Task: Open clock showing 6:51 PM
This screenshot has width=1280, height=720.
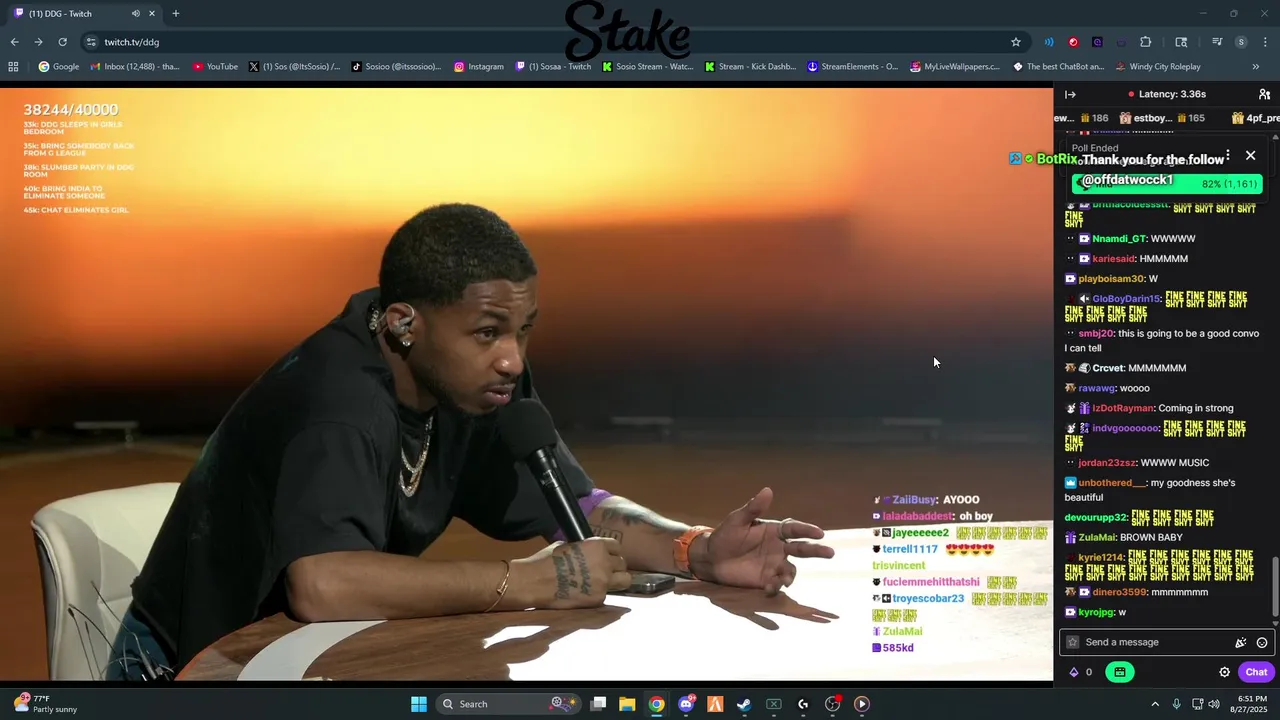Action: pyautogui.click(x=1252, y=704)
